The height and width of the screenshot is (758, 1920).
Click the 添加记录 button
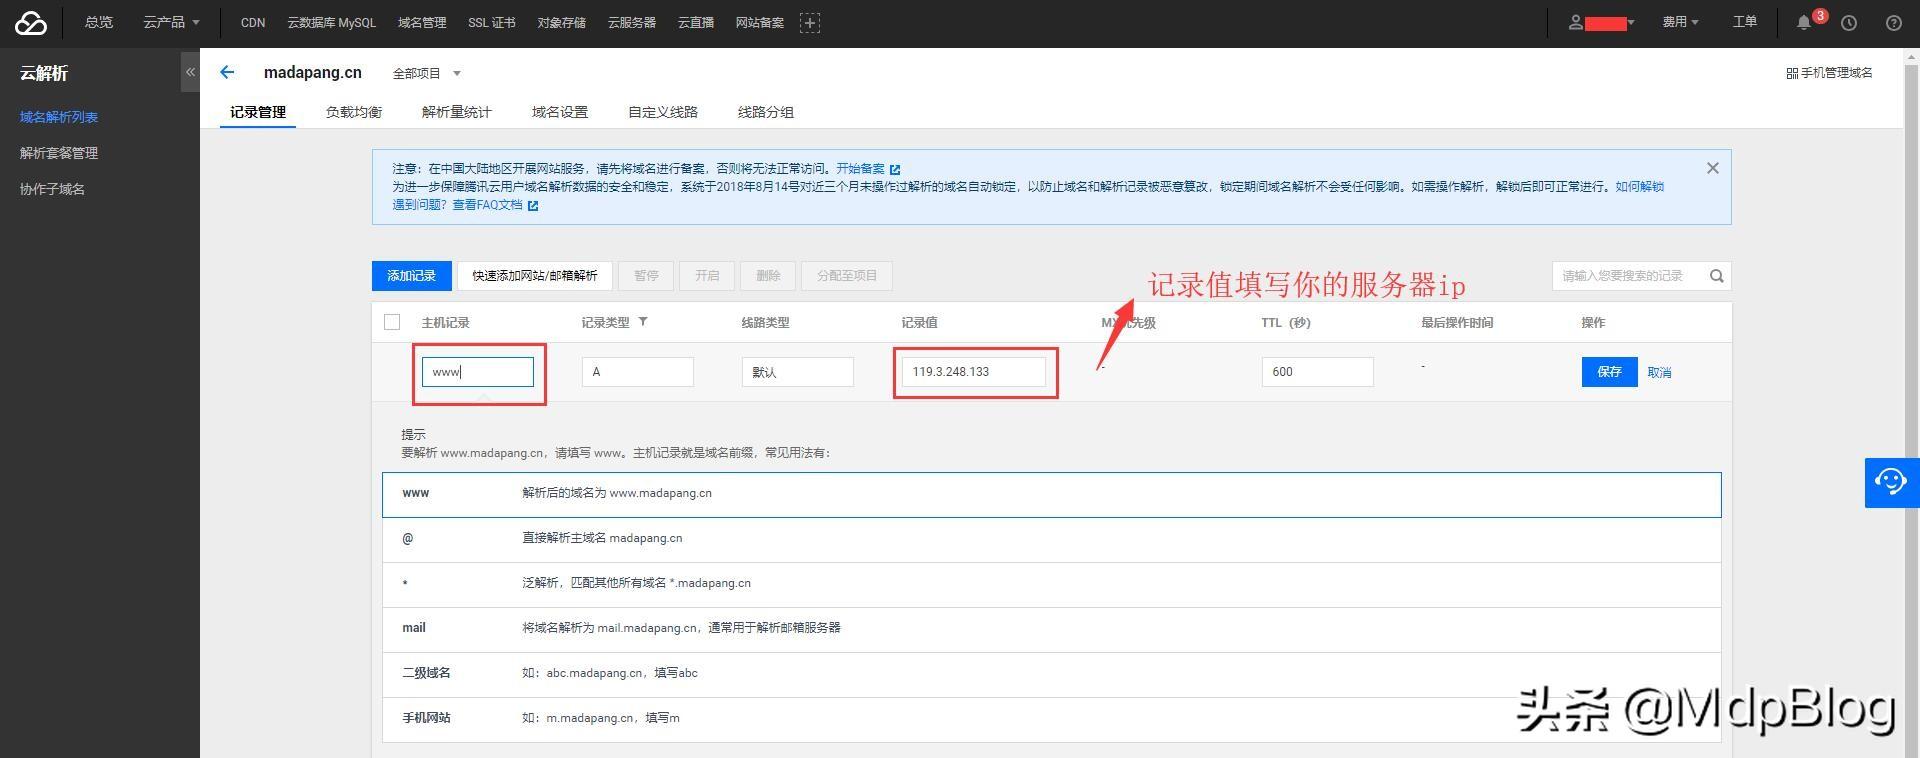pyautogui.click(x=412, y=276)
